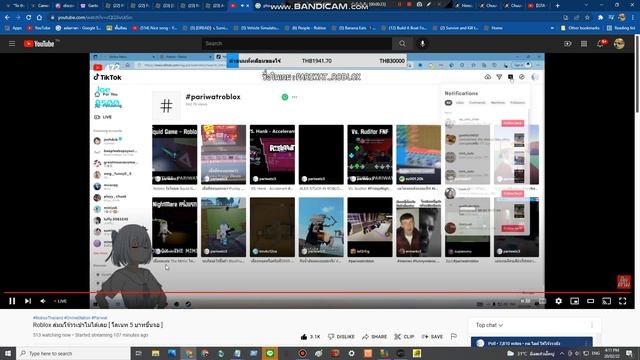Image resolution: width=640 pixels, height=360 pixels.
Task: Open LINE app on the taskbar
Action: 270,353
